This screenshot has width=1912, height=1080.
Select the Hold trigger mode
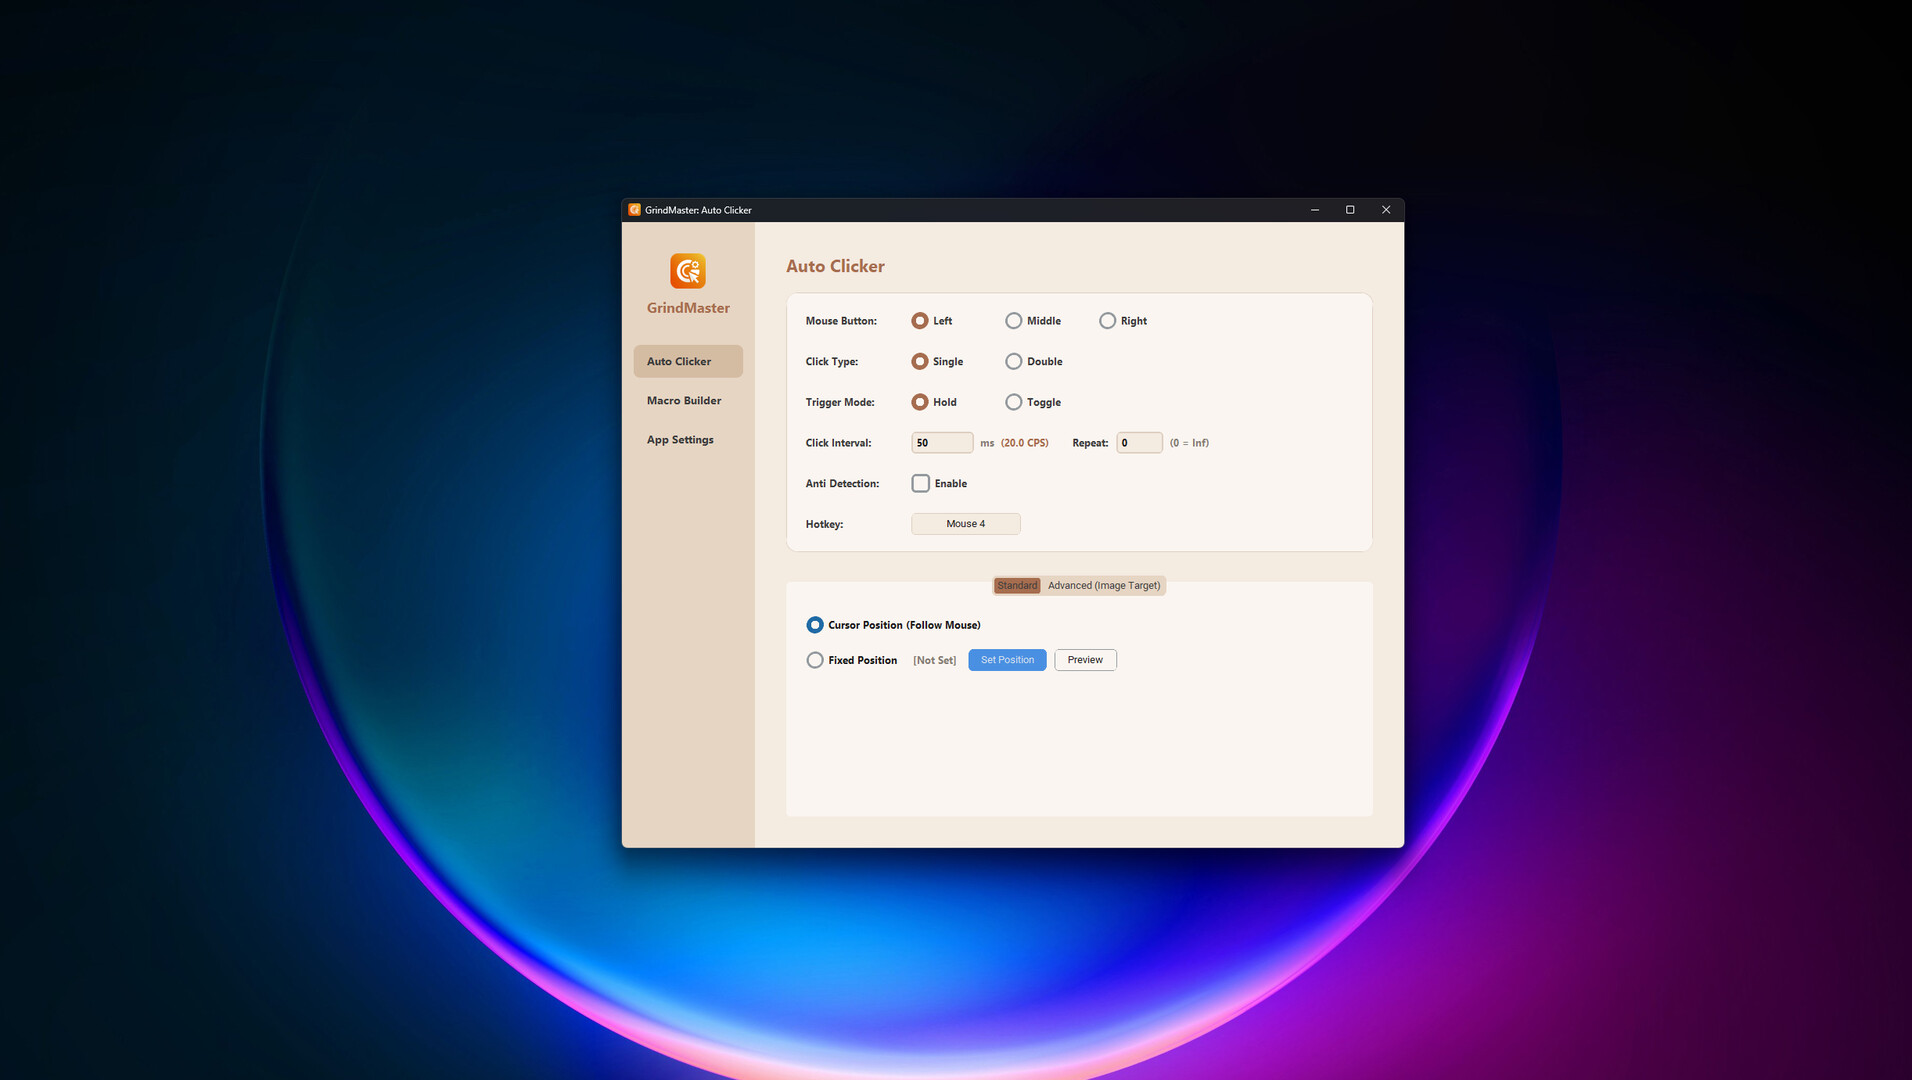pos(919,402)
